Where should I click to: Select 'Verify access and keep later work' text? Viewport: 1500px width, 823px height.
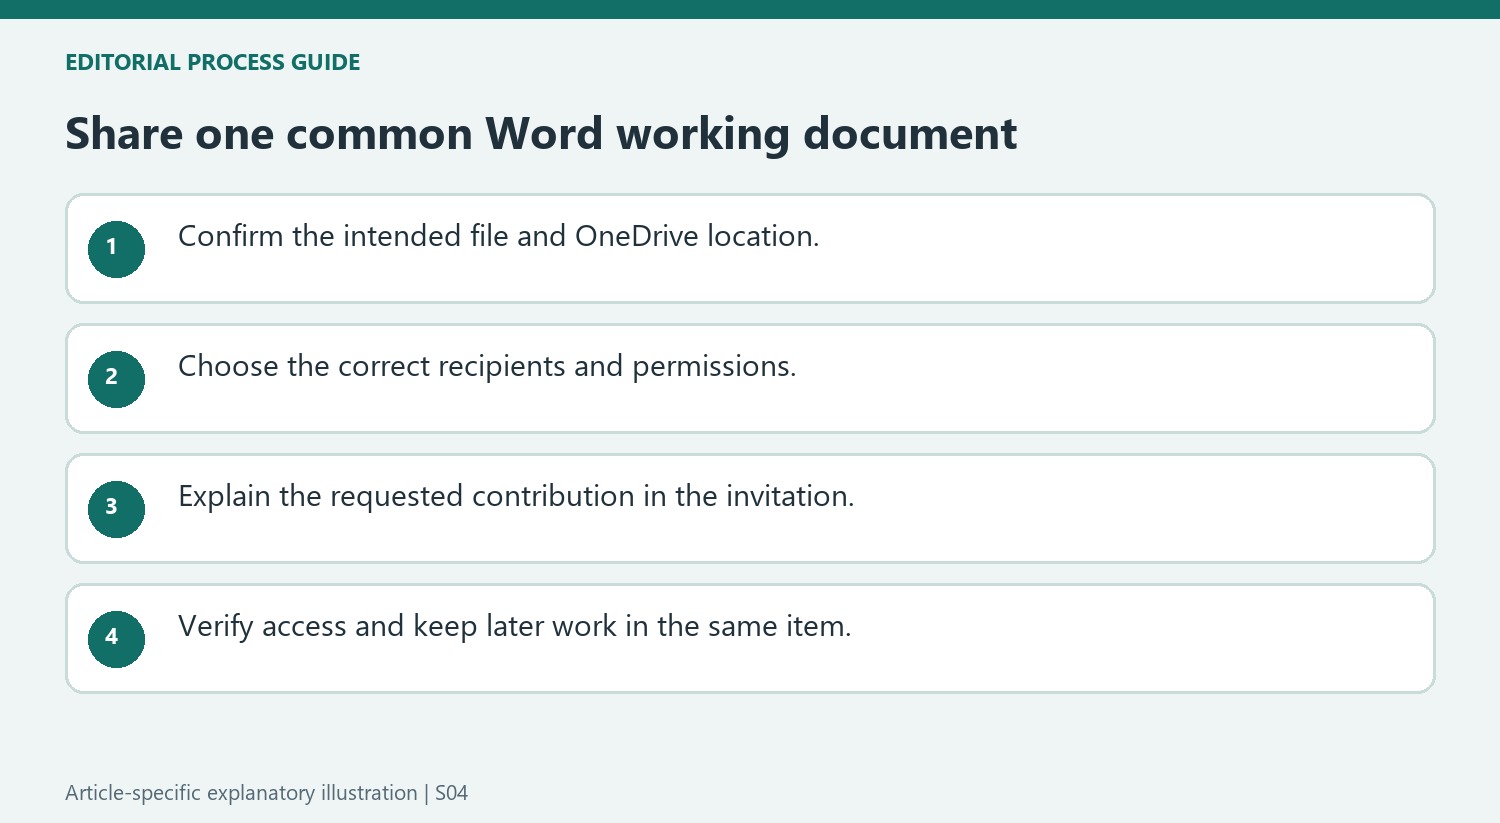coord(397,627)
